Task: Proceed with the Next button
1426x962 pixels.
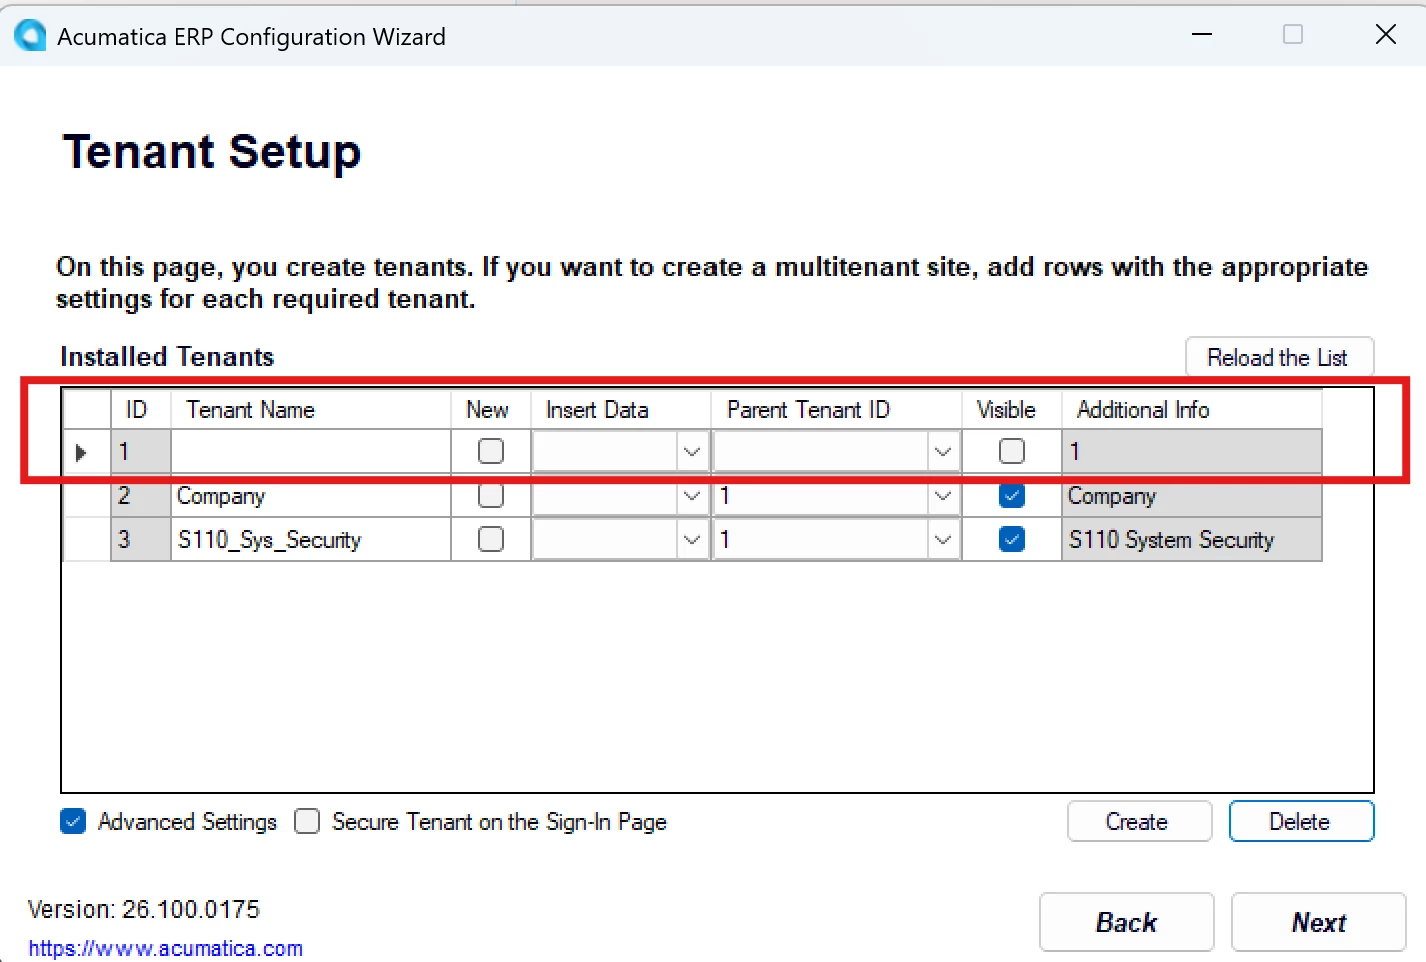Action: coord(1318,922)
